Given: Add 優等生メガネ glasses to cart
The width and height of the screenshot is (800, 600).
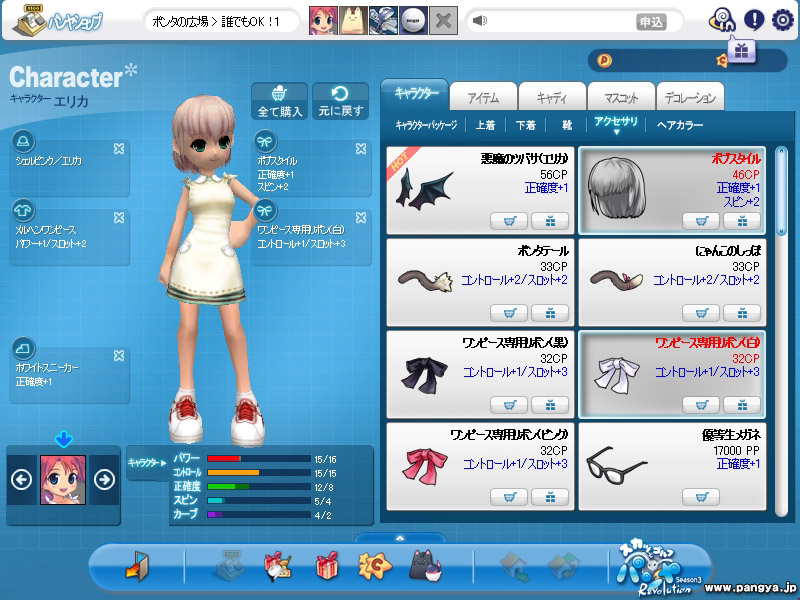Looking at the screenshot, I should 702,496.
